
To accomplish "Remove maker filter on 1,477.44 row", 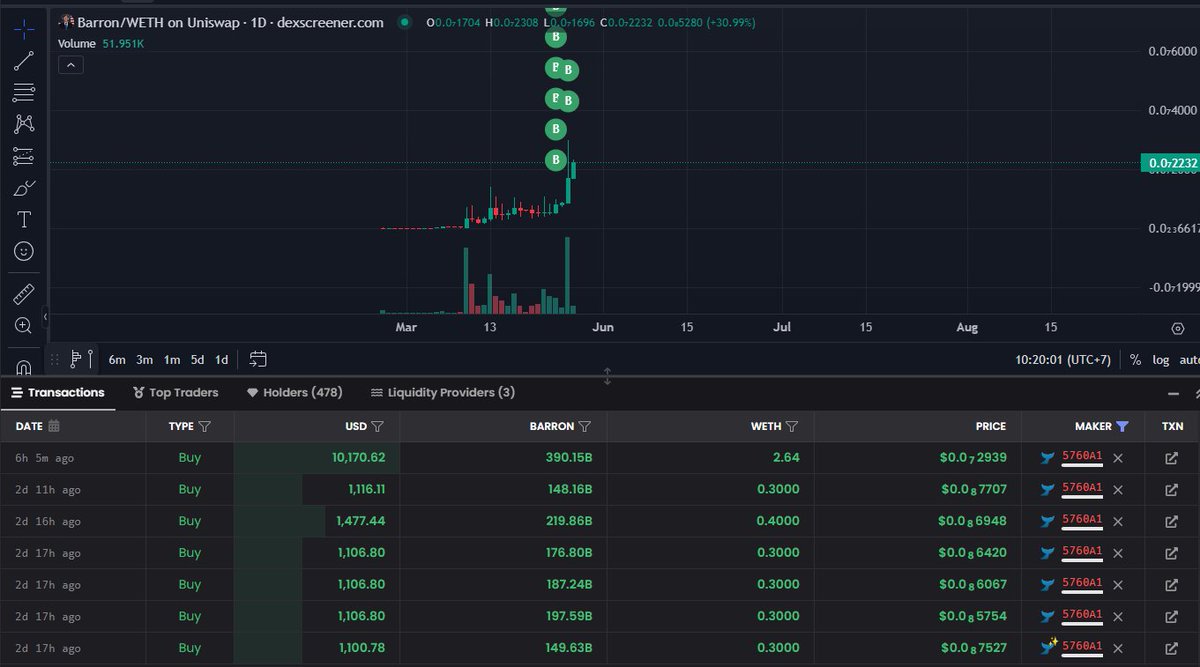I will click(x=1118, y=521).
